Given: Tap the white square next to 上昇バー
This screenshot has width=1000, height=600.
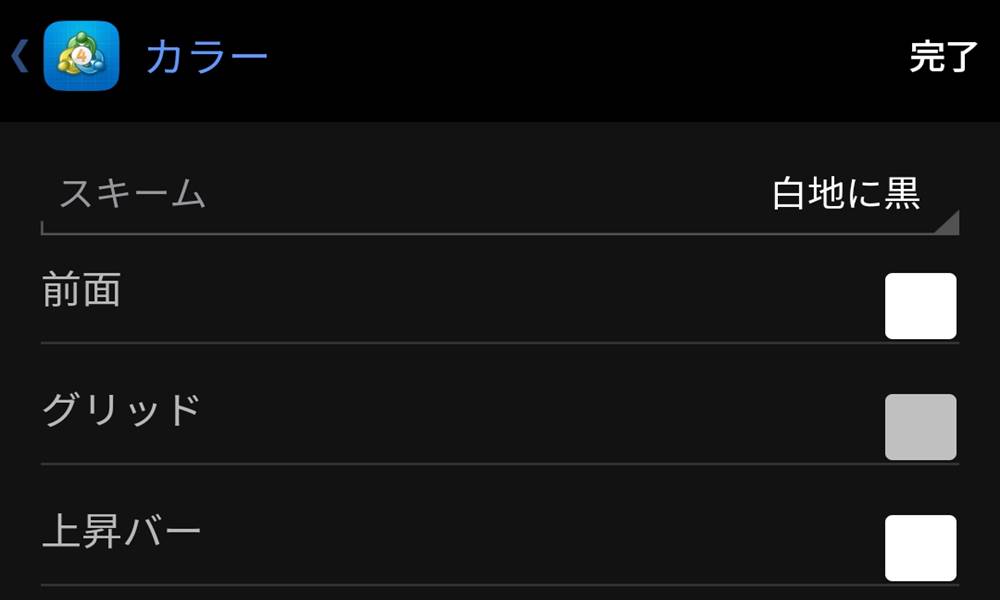Looking at the screenshot, I should [x=921, y=548].
